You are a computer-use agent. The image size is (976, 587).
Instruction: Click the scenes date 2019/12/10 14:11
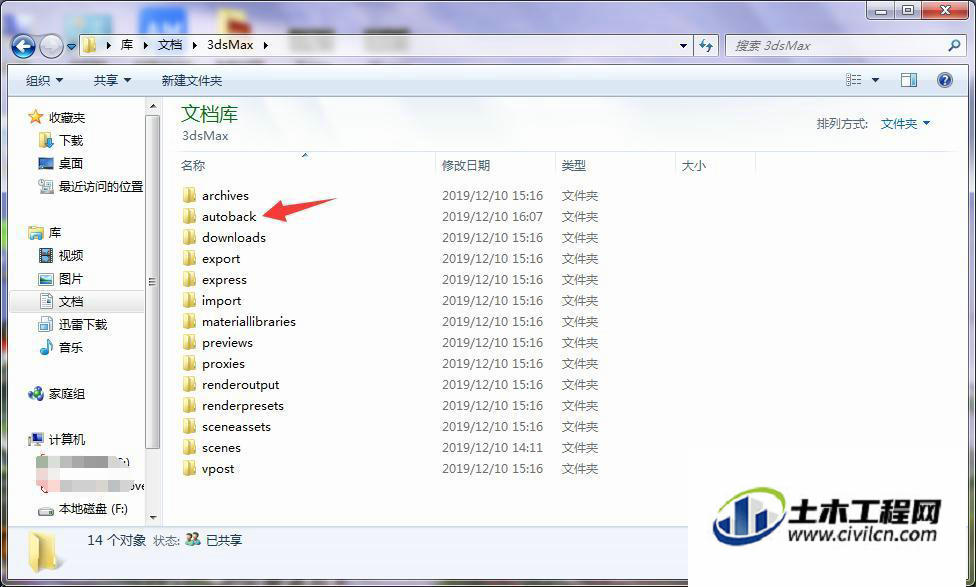[x=492, y=448]
